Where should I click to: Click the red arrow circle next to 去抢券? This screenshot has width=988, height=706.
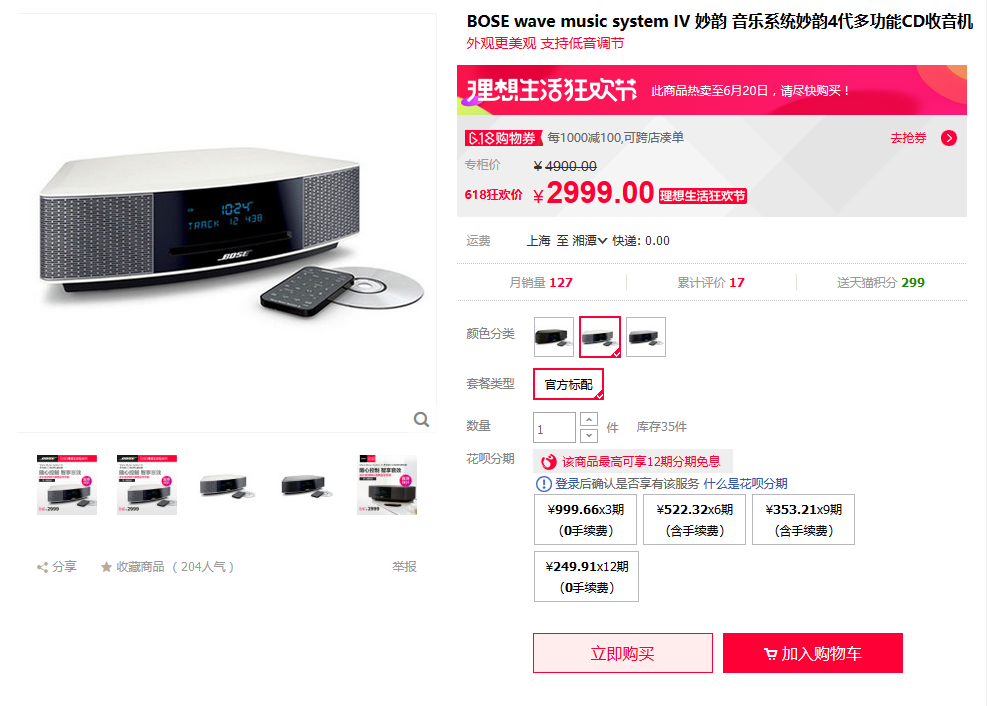(x=948, y=138)
